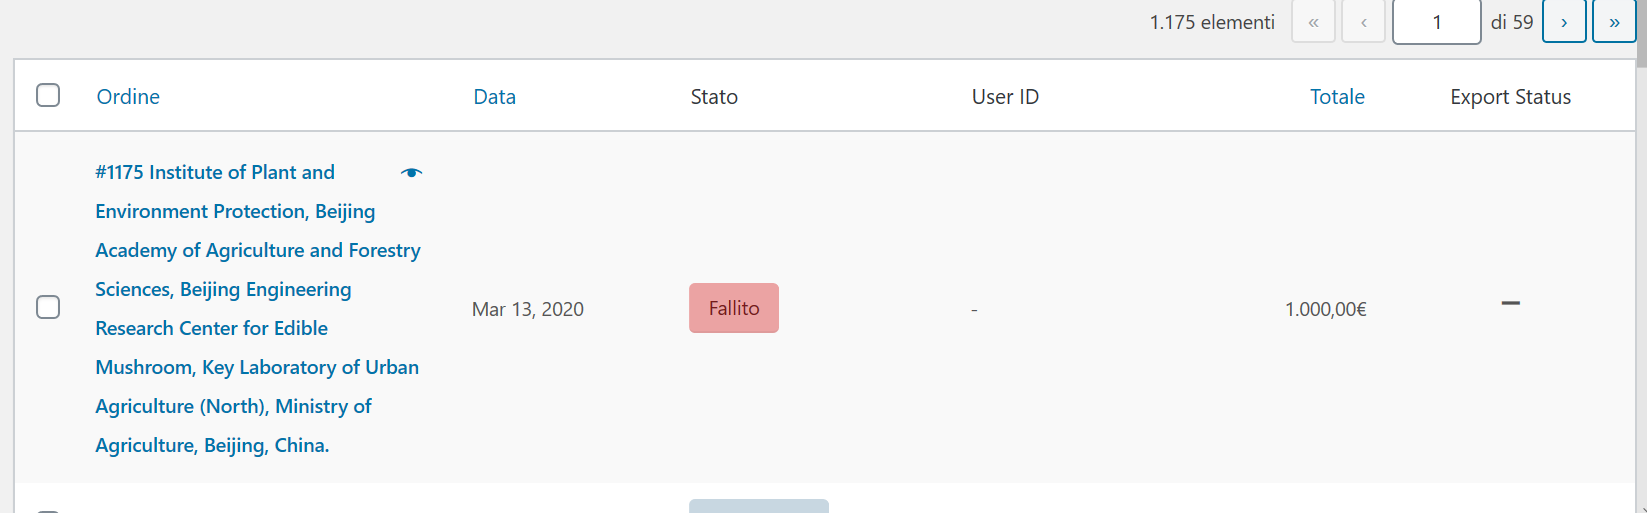Click the Export Status column header
Image resolution: width=1647 pixels, height=513 pixels.
pos(1510,97)
